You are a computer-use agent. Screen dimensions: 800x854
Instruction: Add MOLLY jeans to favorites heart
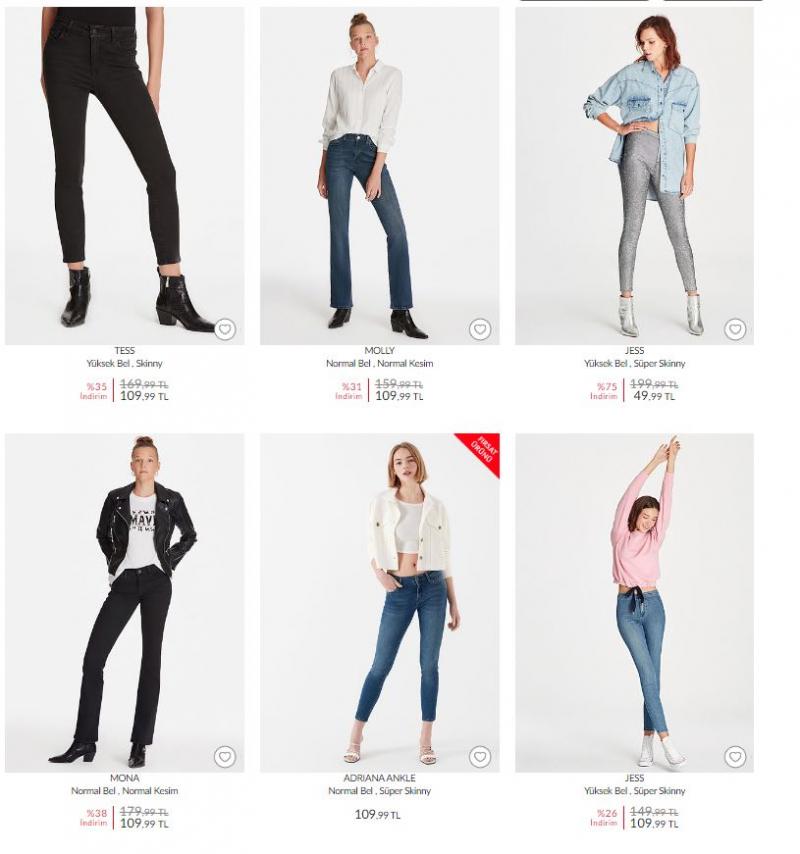pos(480,329)
